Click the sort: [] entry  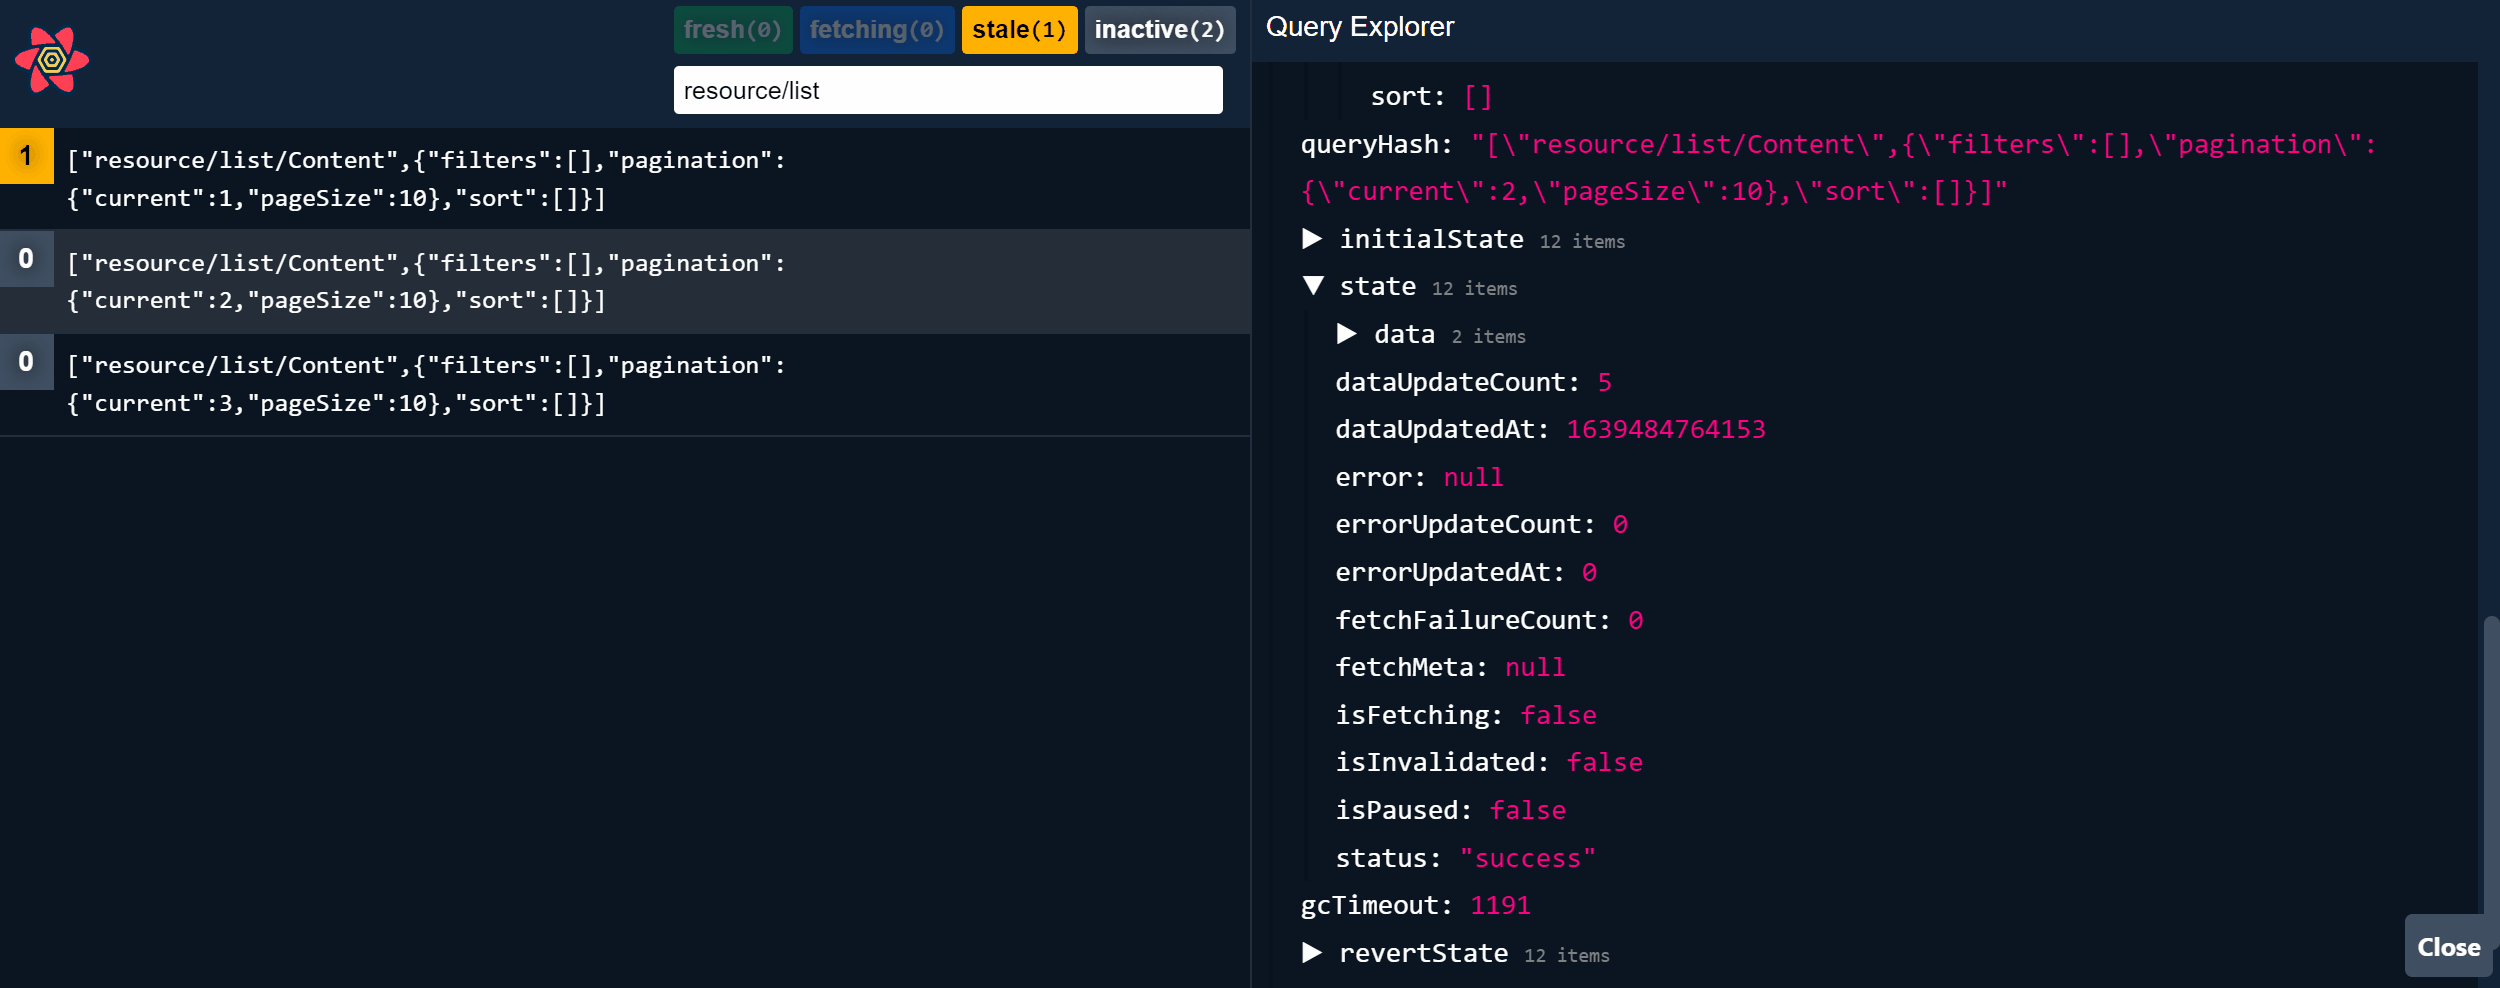[x=1431, y=96]
